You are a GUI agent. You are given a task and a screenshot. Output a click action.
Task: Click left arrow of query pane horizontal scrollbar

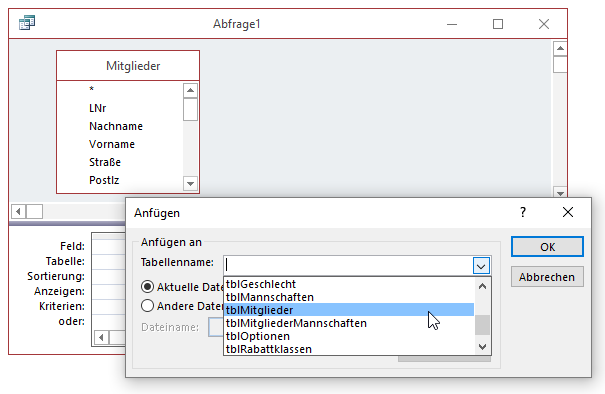click(x=19, y=211)
